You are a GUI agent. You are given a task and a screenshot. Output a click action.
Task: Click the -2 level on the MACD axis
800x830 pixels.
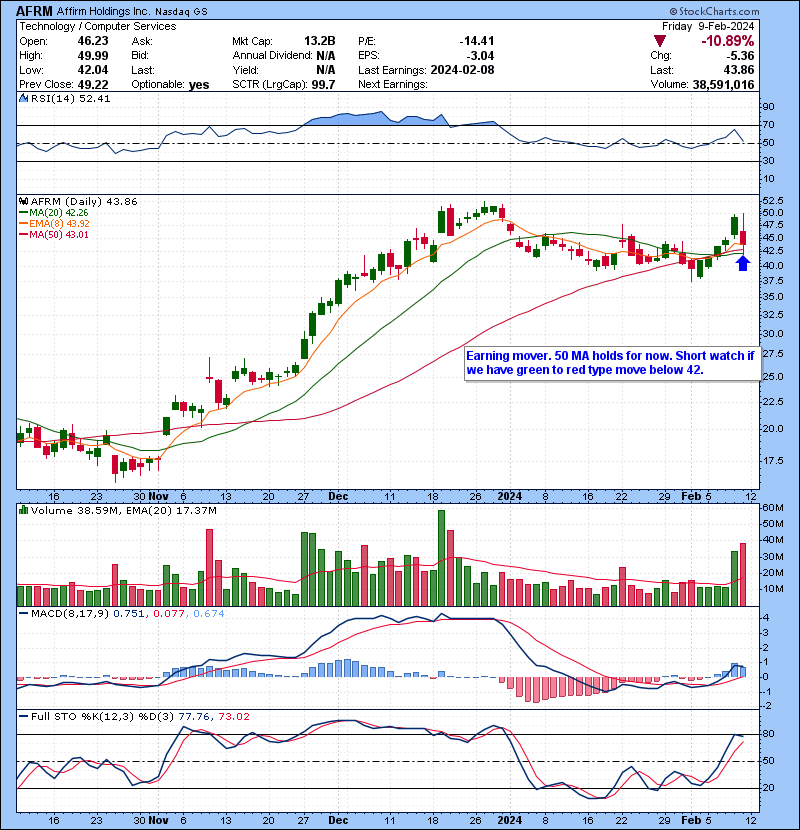[x=766, y=706]
